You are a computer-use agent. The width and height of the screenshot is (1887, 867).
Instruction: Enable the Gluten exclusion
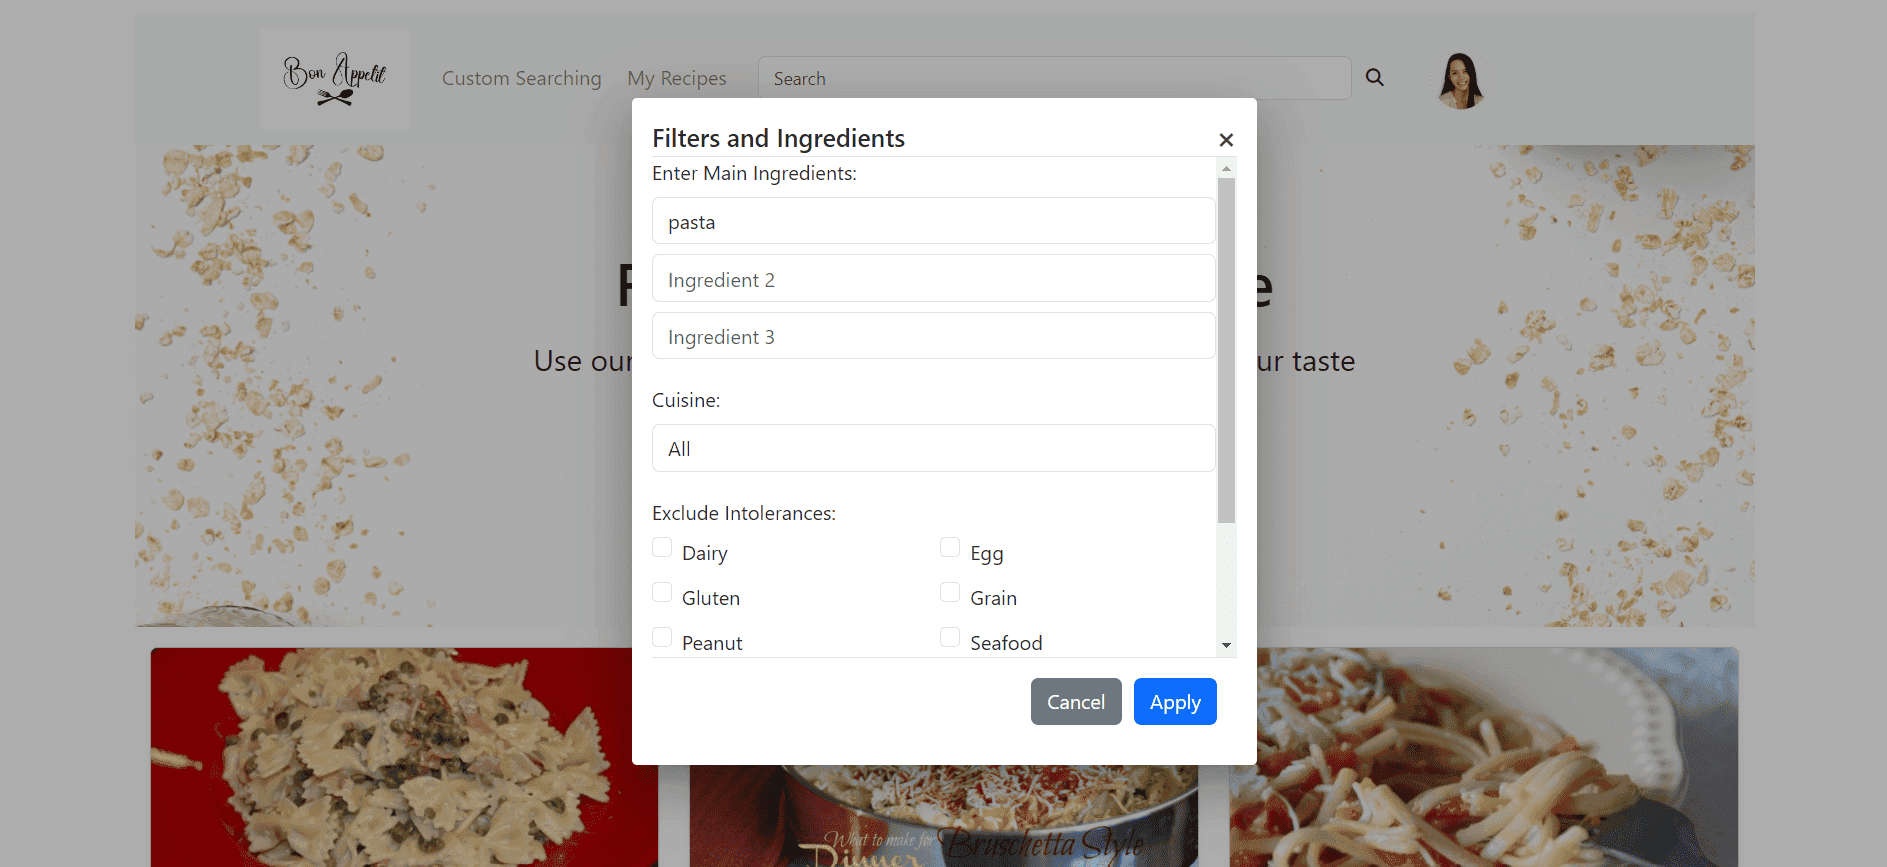tap(661, 592)
